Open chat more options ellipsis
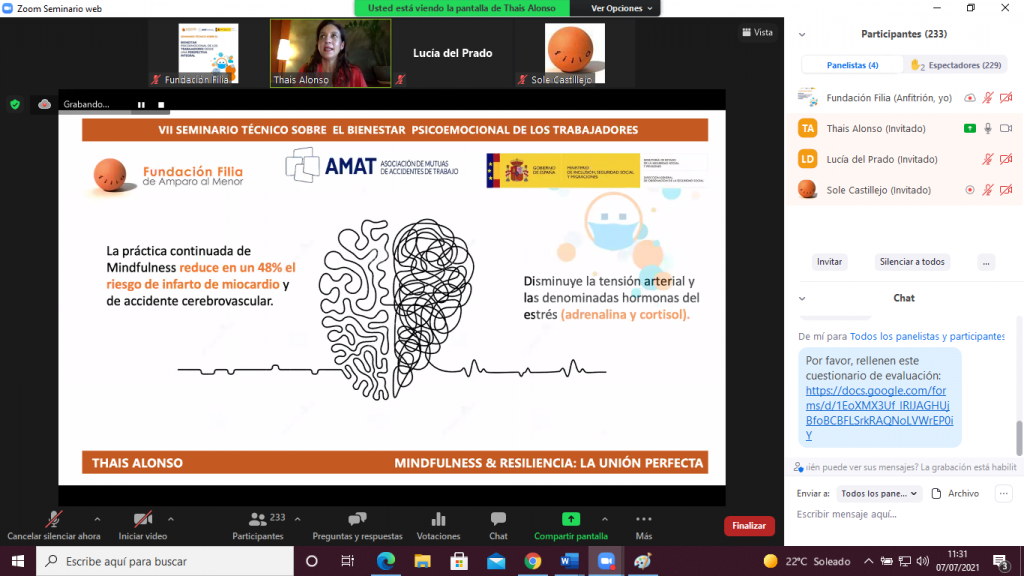The width and height of the screenshot is (1024, 576). [1004, 494]
